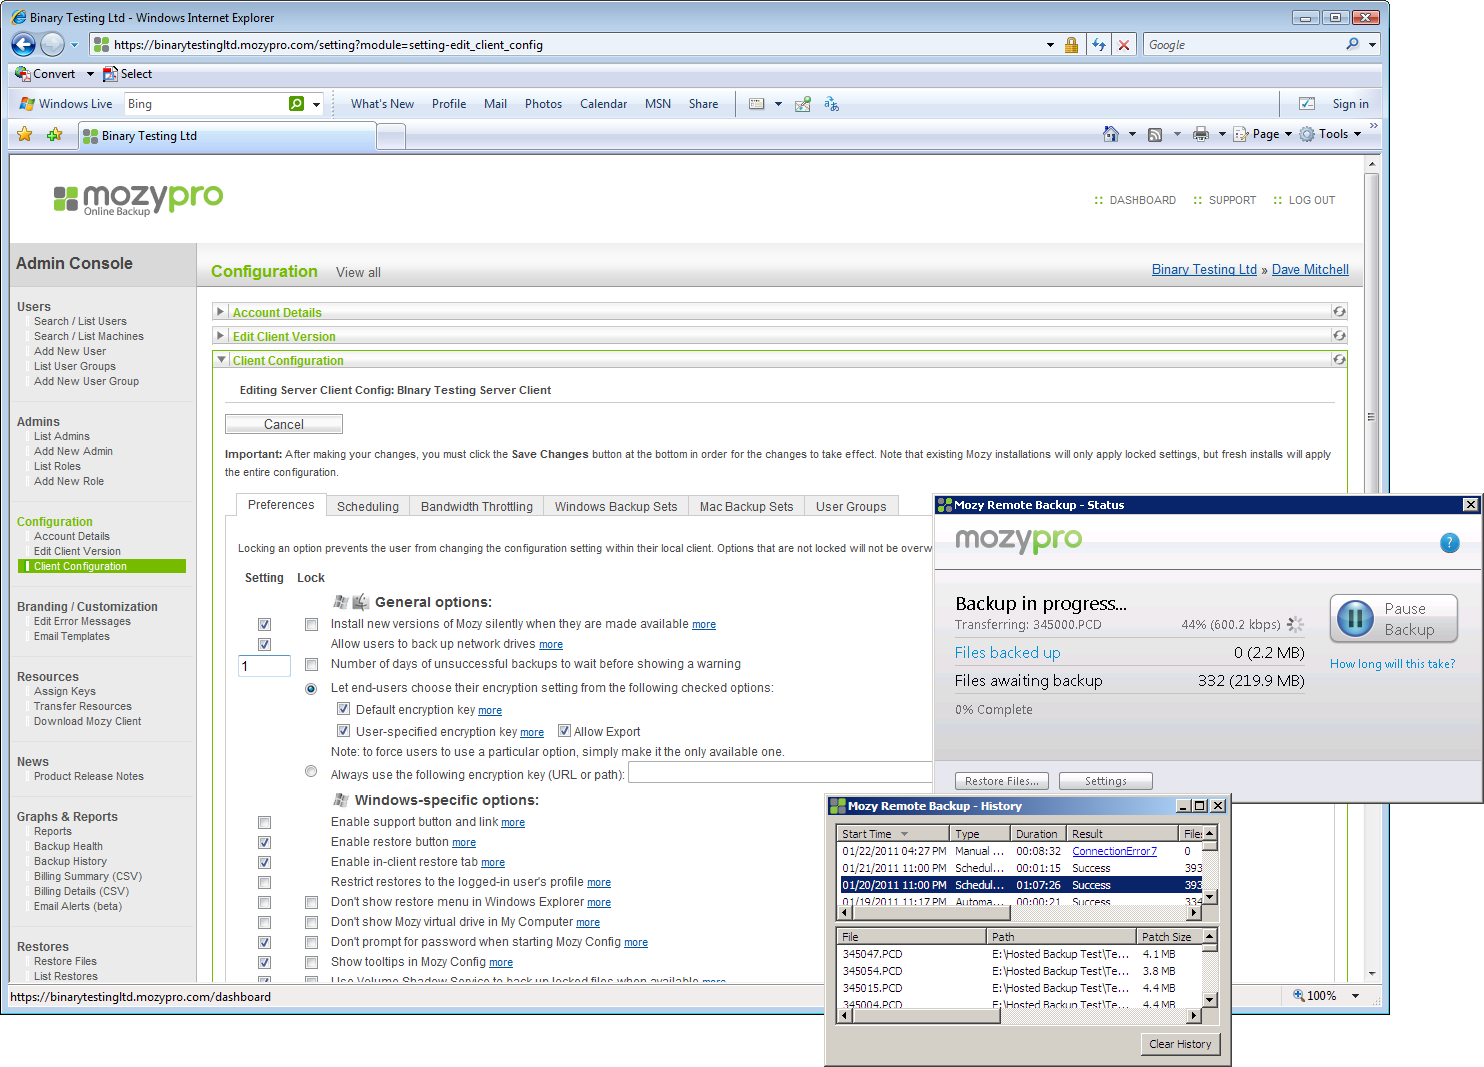Open the address bar URL dropdown
The height and width of the screenshot is (1067, 1484).
coord(1050,45)
